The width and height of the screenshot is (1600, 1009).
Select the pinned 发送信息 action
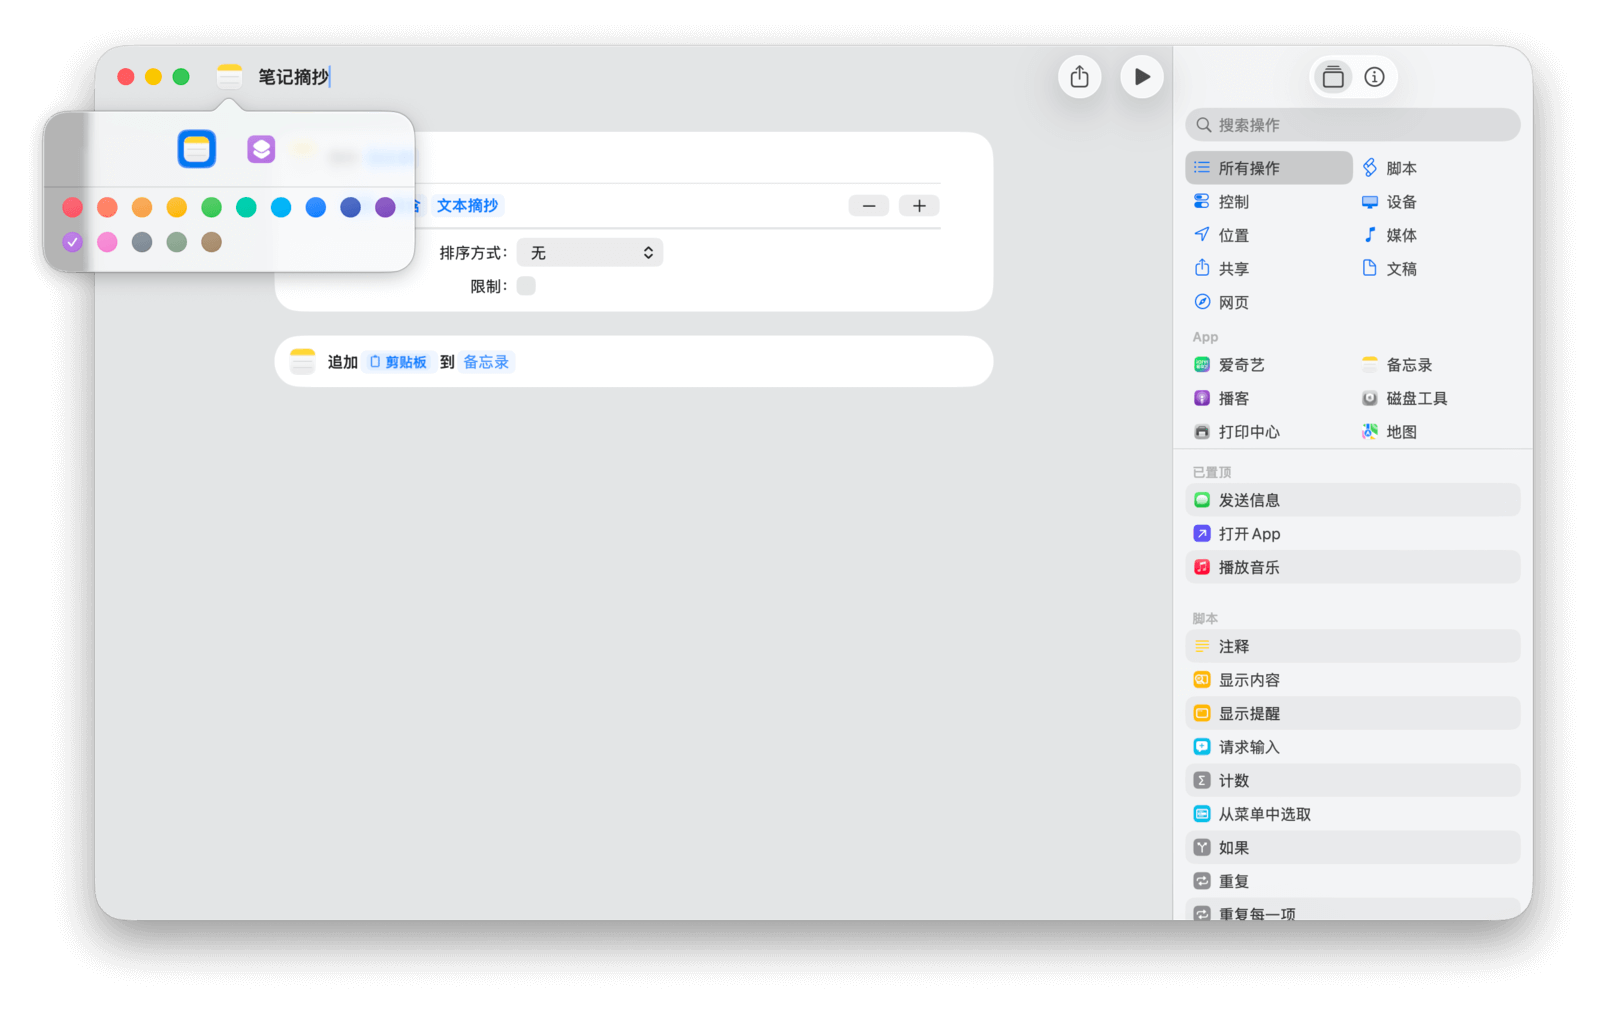[x=1353, y=500]
